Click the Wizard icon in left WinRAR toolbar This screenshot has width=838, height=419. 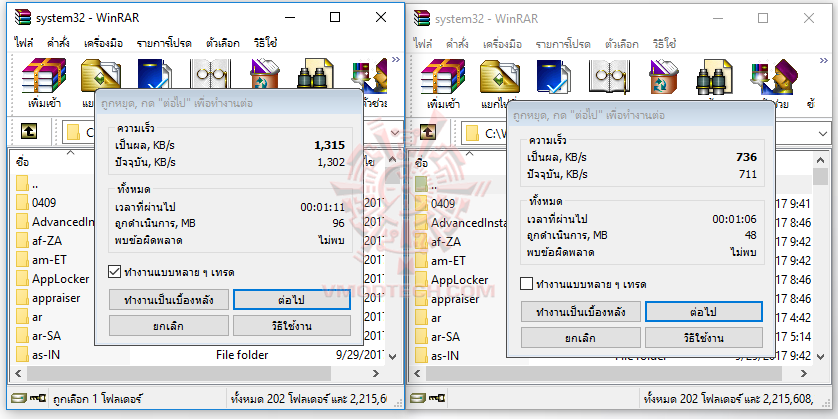click(x=369, y=74)
